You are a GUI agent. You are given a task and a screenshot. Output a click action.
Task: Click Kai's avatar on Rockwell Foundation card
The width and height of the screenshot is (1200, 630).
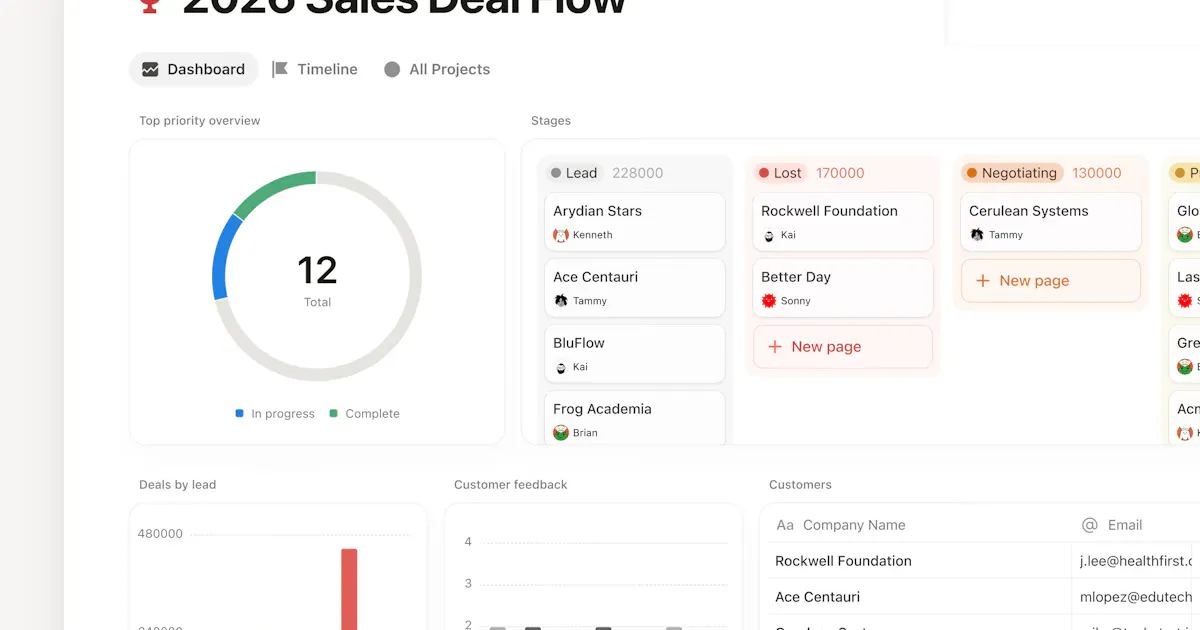pos(769,235)
